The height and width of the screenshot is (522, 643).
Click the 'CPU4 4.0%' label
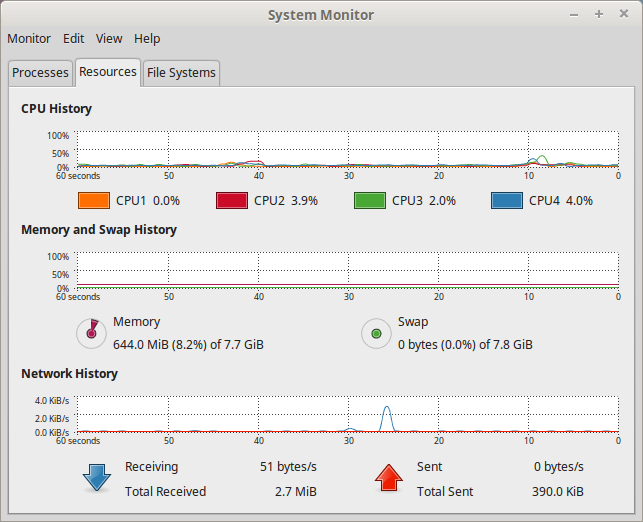[x=561, y=201]
